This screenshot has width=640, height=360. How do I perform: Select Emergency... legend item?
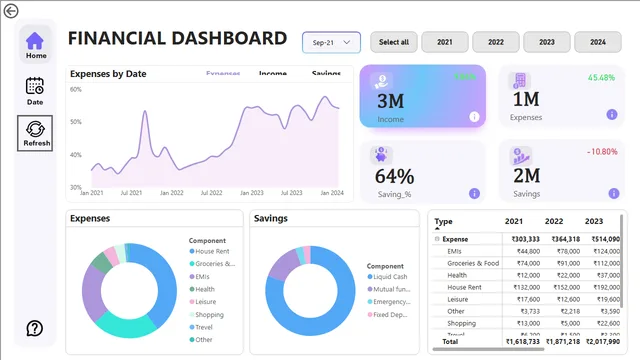(x=389, y=302)
